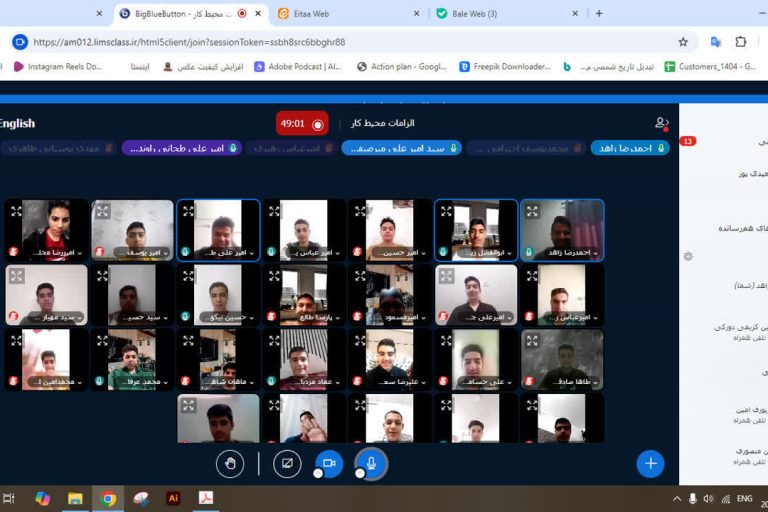The image size is (768, 512).
Task: Open افزایش کیفیت عکس bookmark
Action: (x=203, y=67)
